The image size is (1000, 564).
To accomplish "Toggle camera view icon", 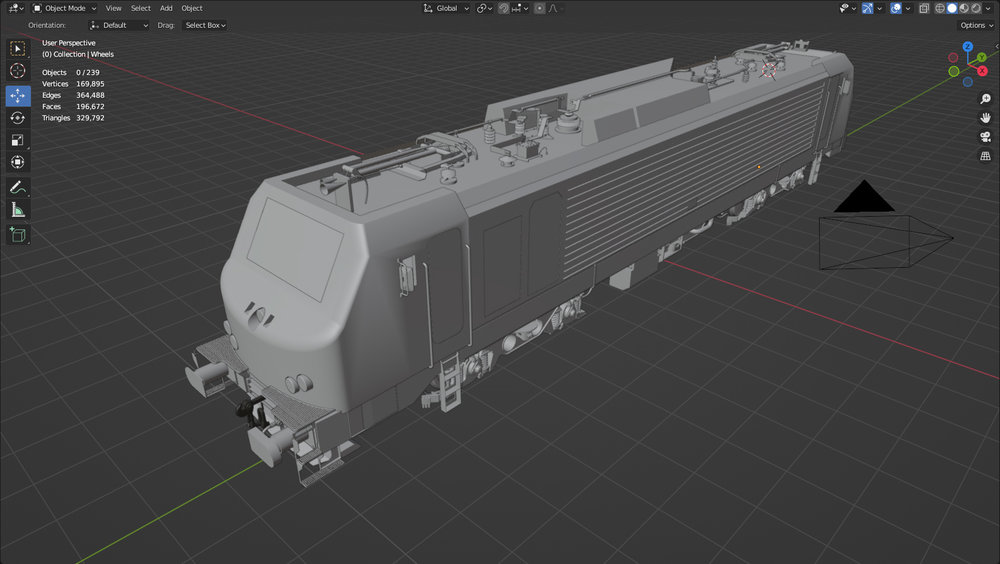I will 985,137.
